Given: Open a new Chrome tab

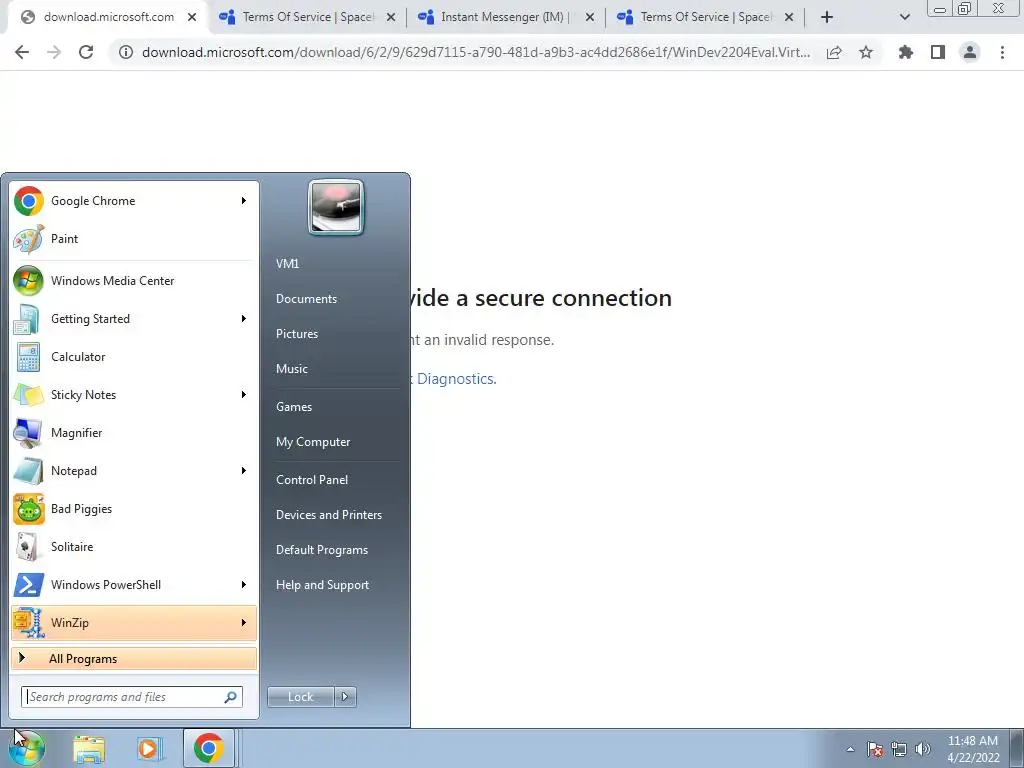Looking at the screenshot, I should coord(827,18).
